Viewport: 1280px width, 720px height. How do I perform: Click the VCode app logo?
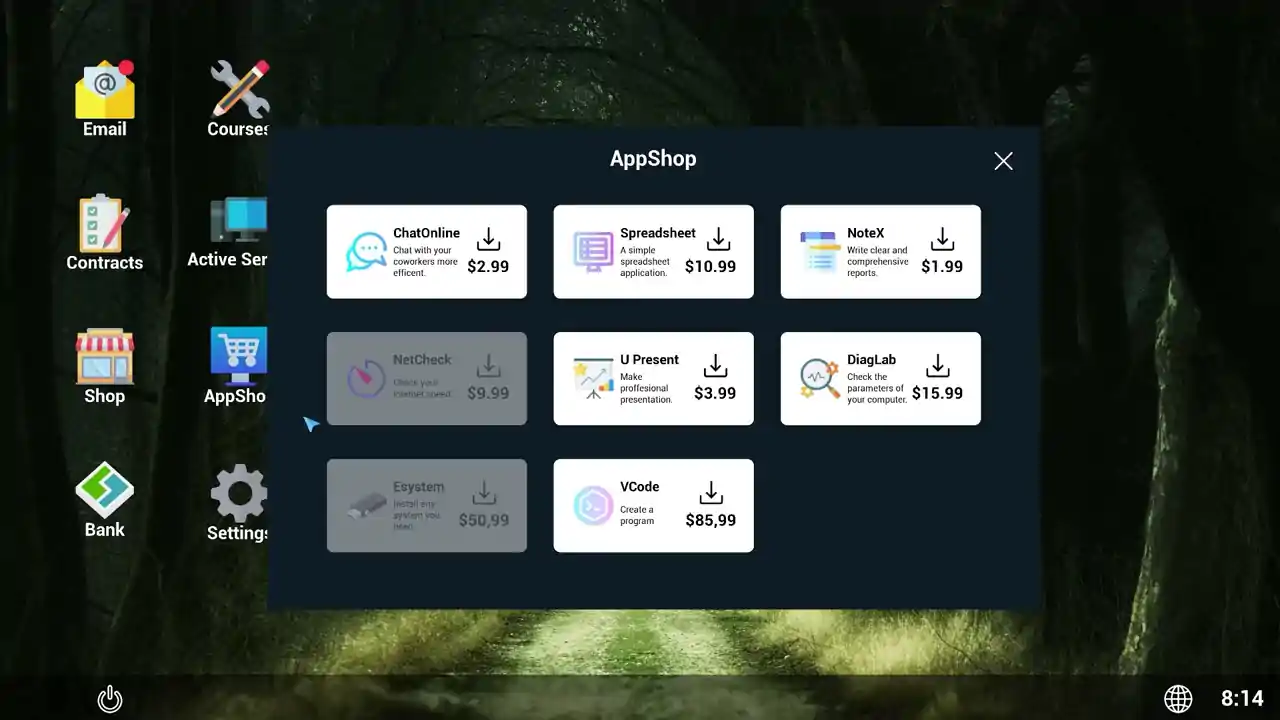click(593, 506)
